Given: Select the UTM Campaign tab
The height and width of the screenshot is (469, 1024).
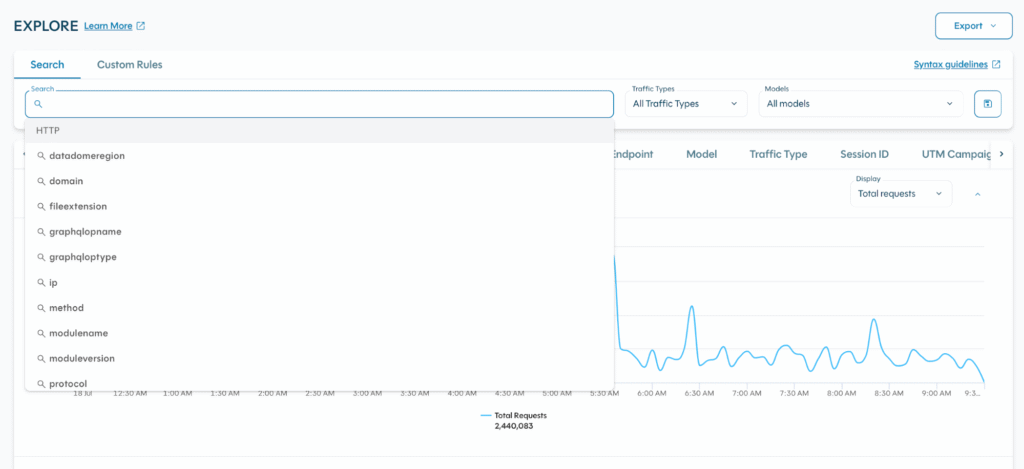Looking at the screenshot, I should click(957, 154).
